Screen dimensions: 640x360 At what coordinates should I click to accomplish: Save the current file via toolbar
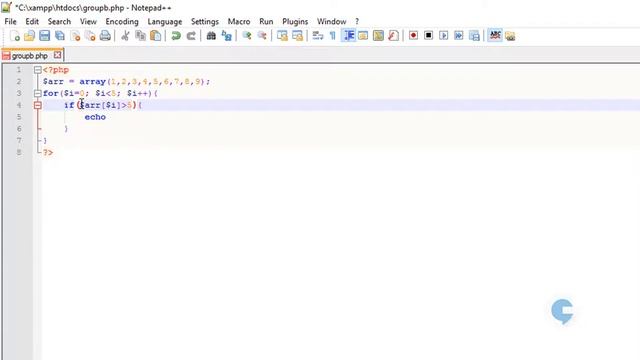coord(44,36)
